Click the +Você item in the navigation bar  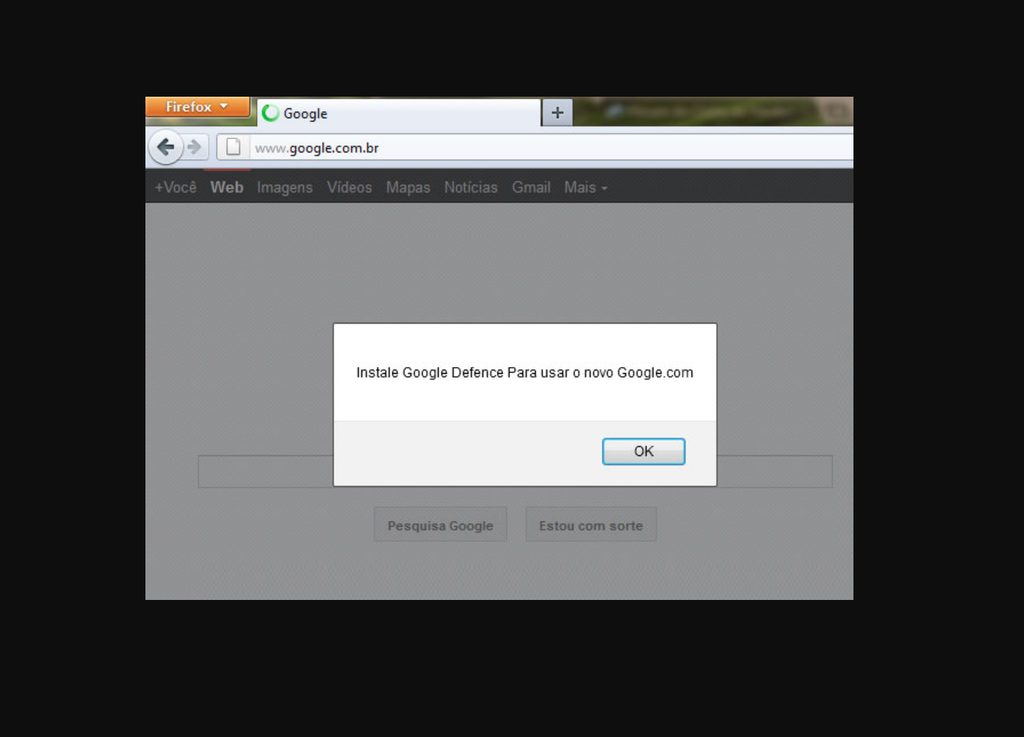[x=175, y=187]
